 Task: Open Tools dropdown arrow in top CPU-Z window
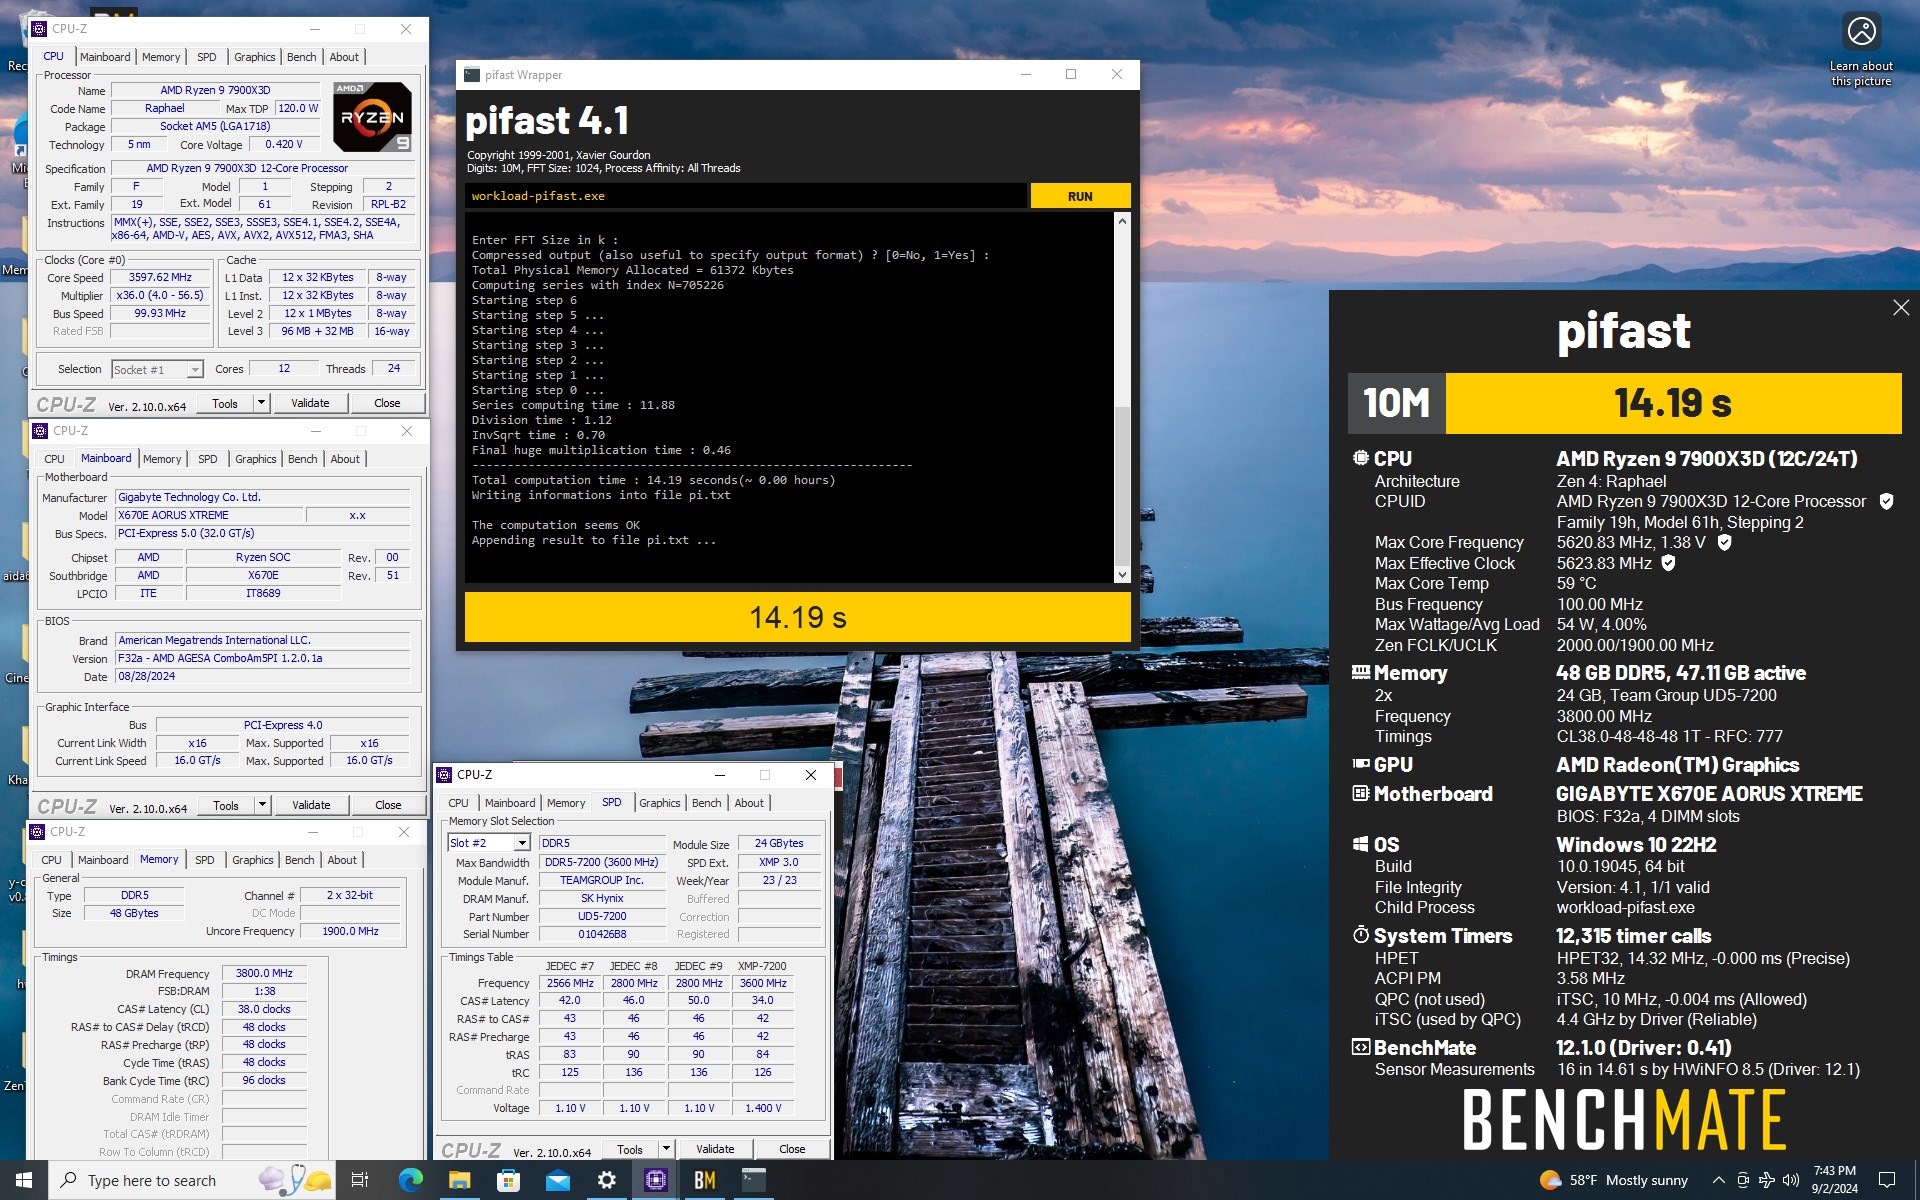point(261,403)
